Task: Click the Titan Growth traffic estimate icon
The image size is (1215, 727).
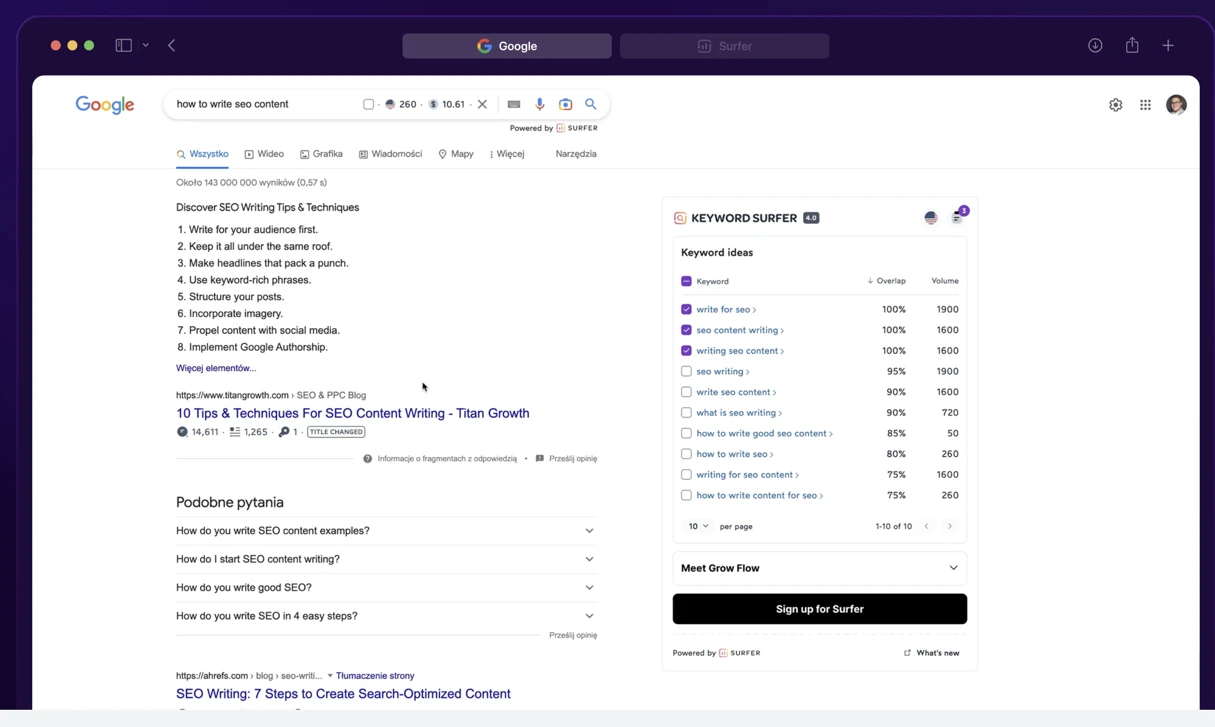Action: click(182, 432)
